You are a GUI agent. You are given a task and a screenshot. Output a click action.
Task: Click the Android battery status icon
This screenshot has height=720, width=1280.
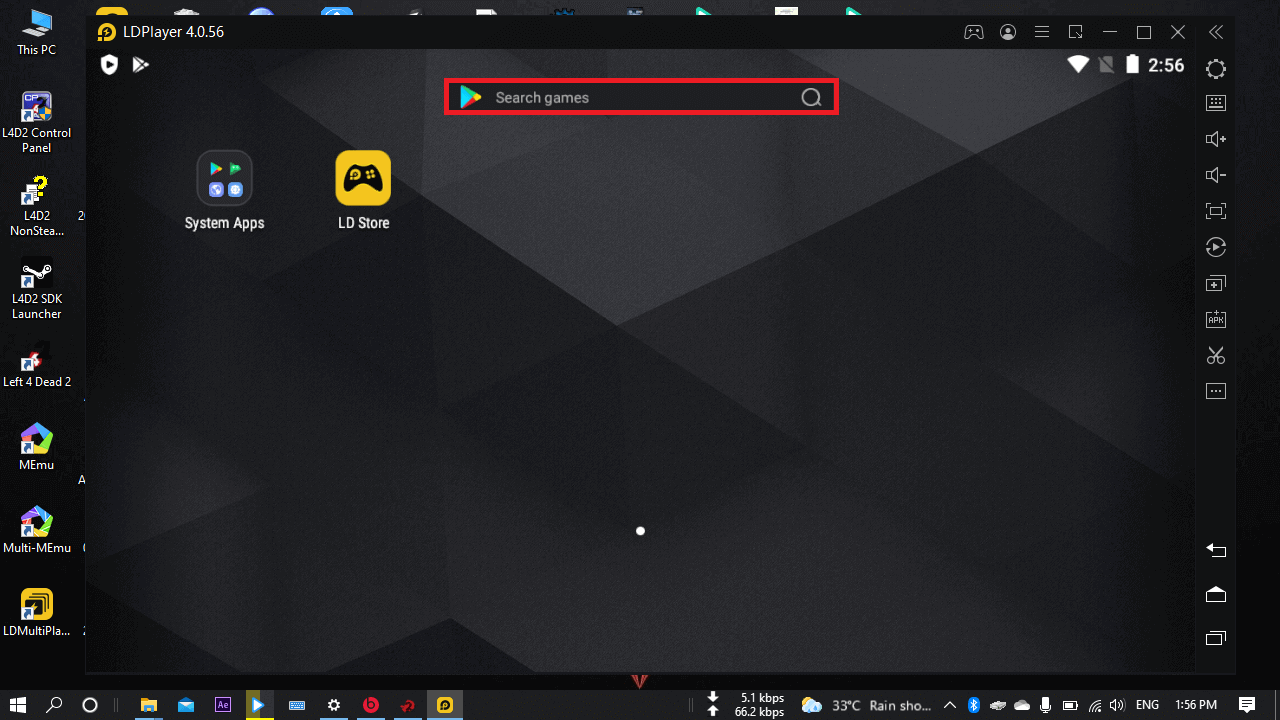pos(1132,65)
